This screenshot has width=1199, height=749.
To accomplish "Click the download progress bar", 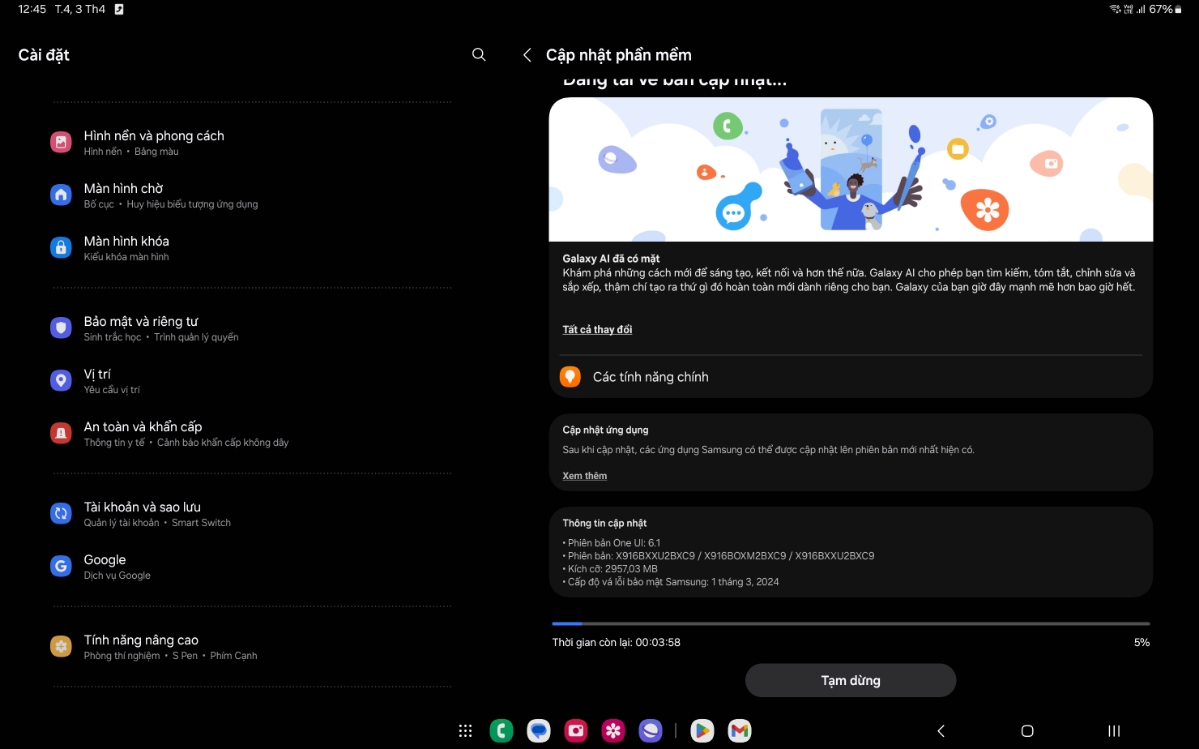I will click(850, 624).
